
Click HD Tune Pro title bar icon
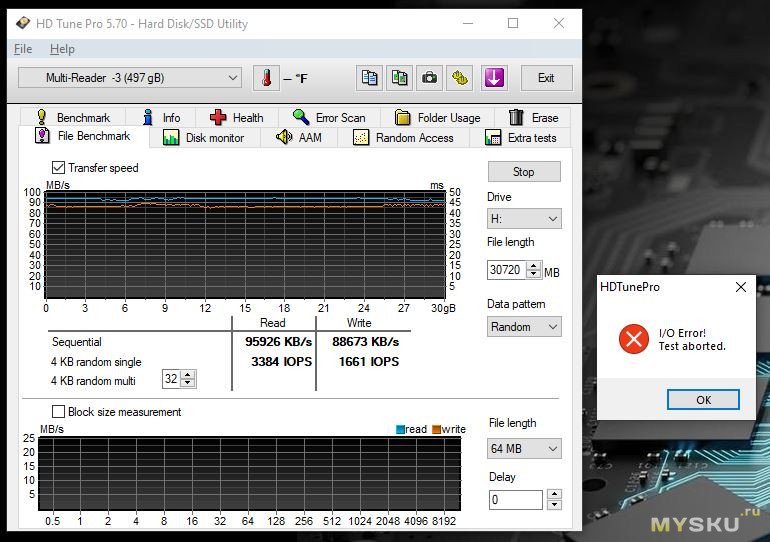23,23
